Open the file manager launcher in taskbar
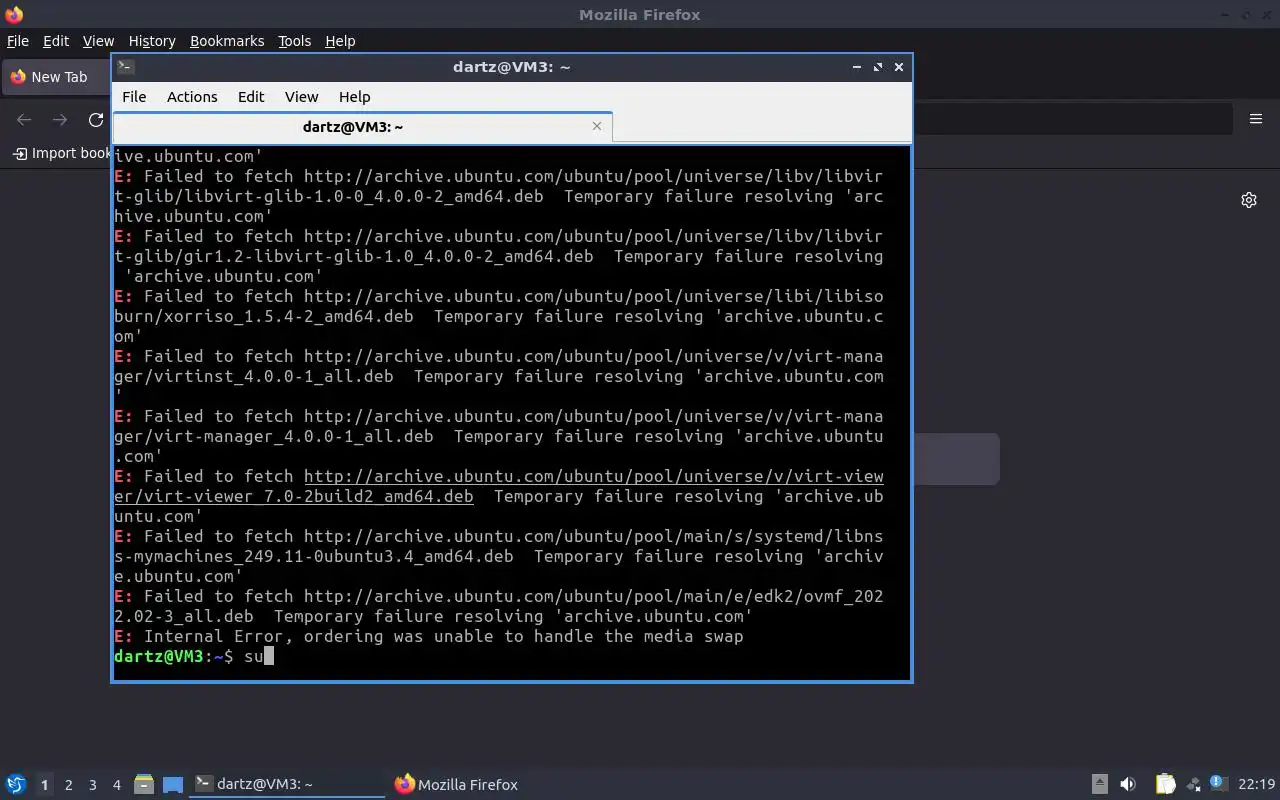The width and height of the screenshot is (1280, 800). pyautogui.click(x=144, y=784)
